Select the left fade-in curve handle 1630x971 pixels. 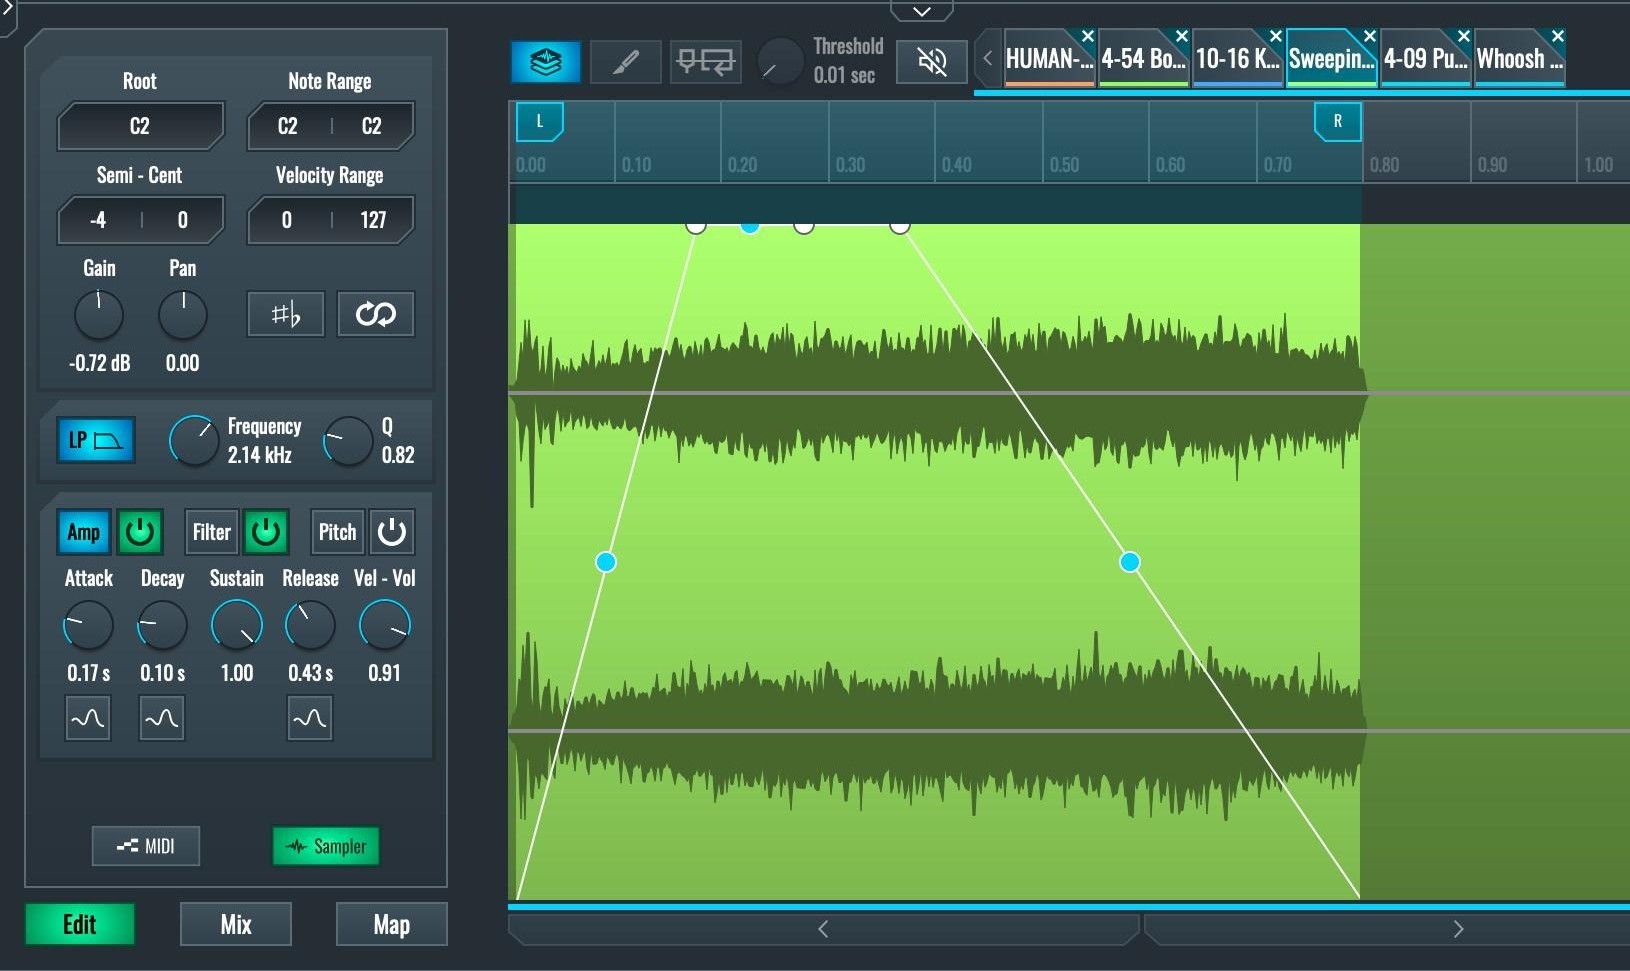(605, 562)
